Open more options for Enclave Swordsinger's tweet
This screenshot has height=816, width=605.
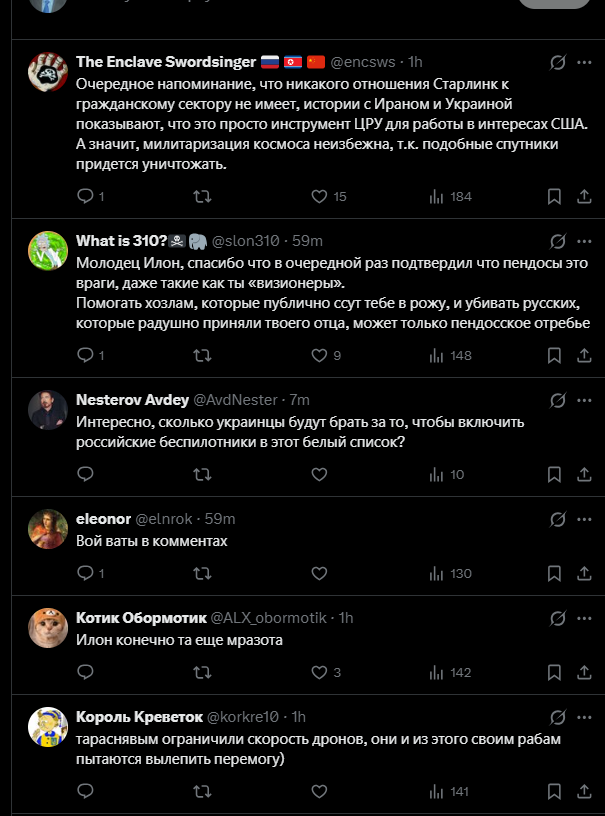click(583, 62)
